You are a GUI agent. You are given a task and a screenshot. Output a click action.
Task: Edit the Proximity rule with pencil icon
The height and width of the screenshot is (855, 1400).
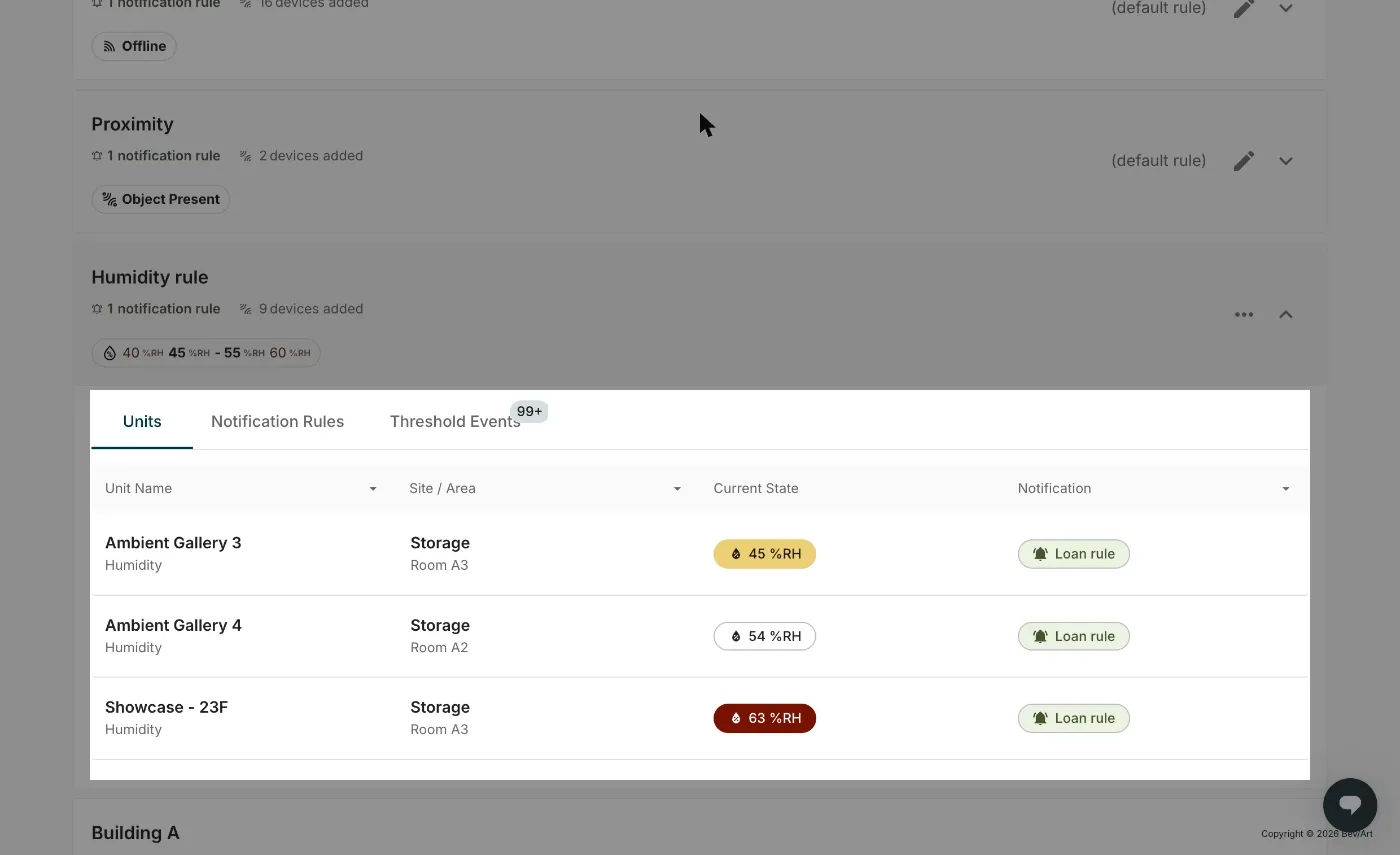click(1244, 161)
